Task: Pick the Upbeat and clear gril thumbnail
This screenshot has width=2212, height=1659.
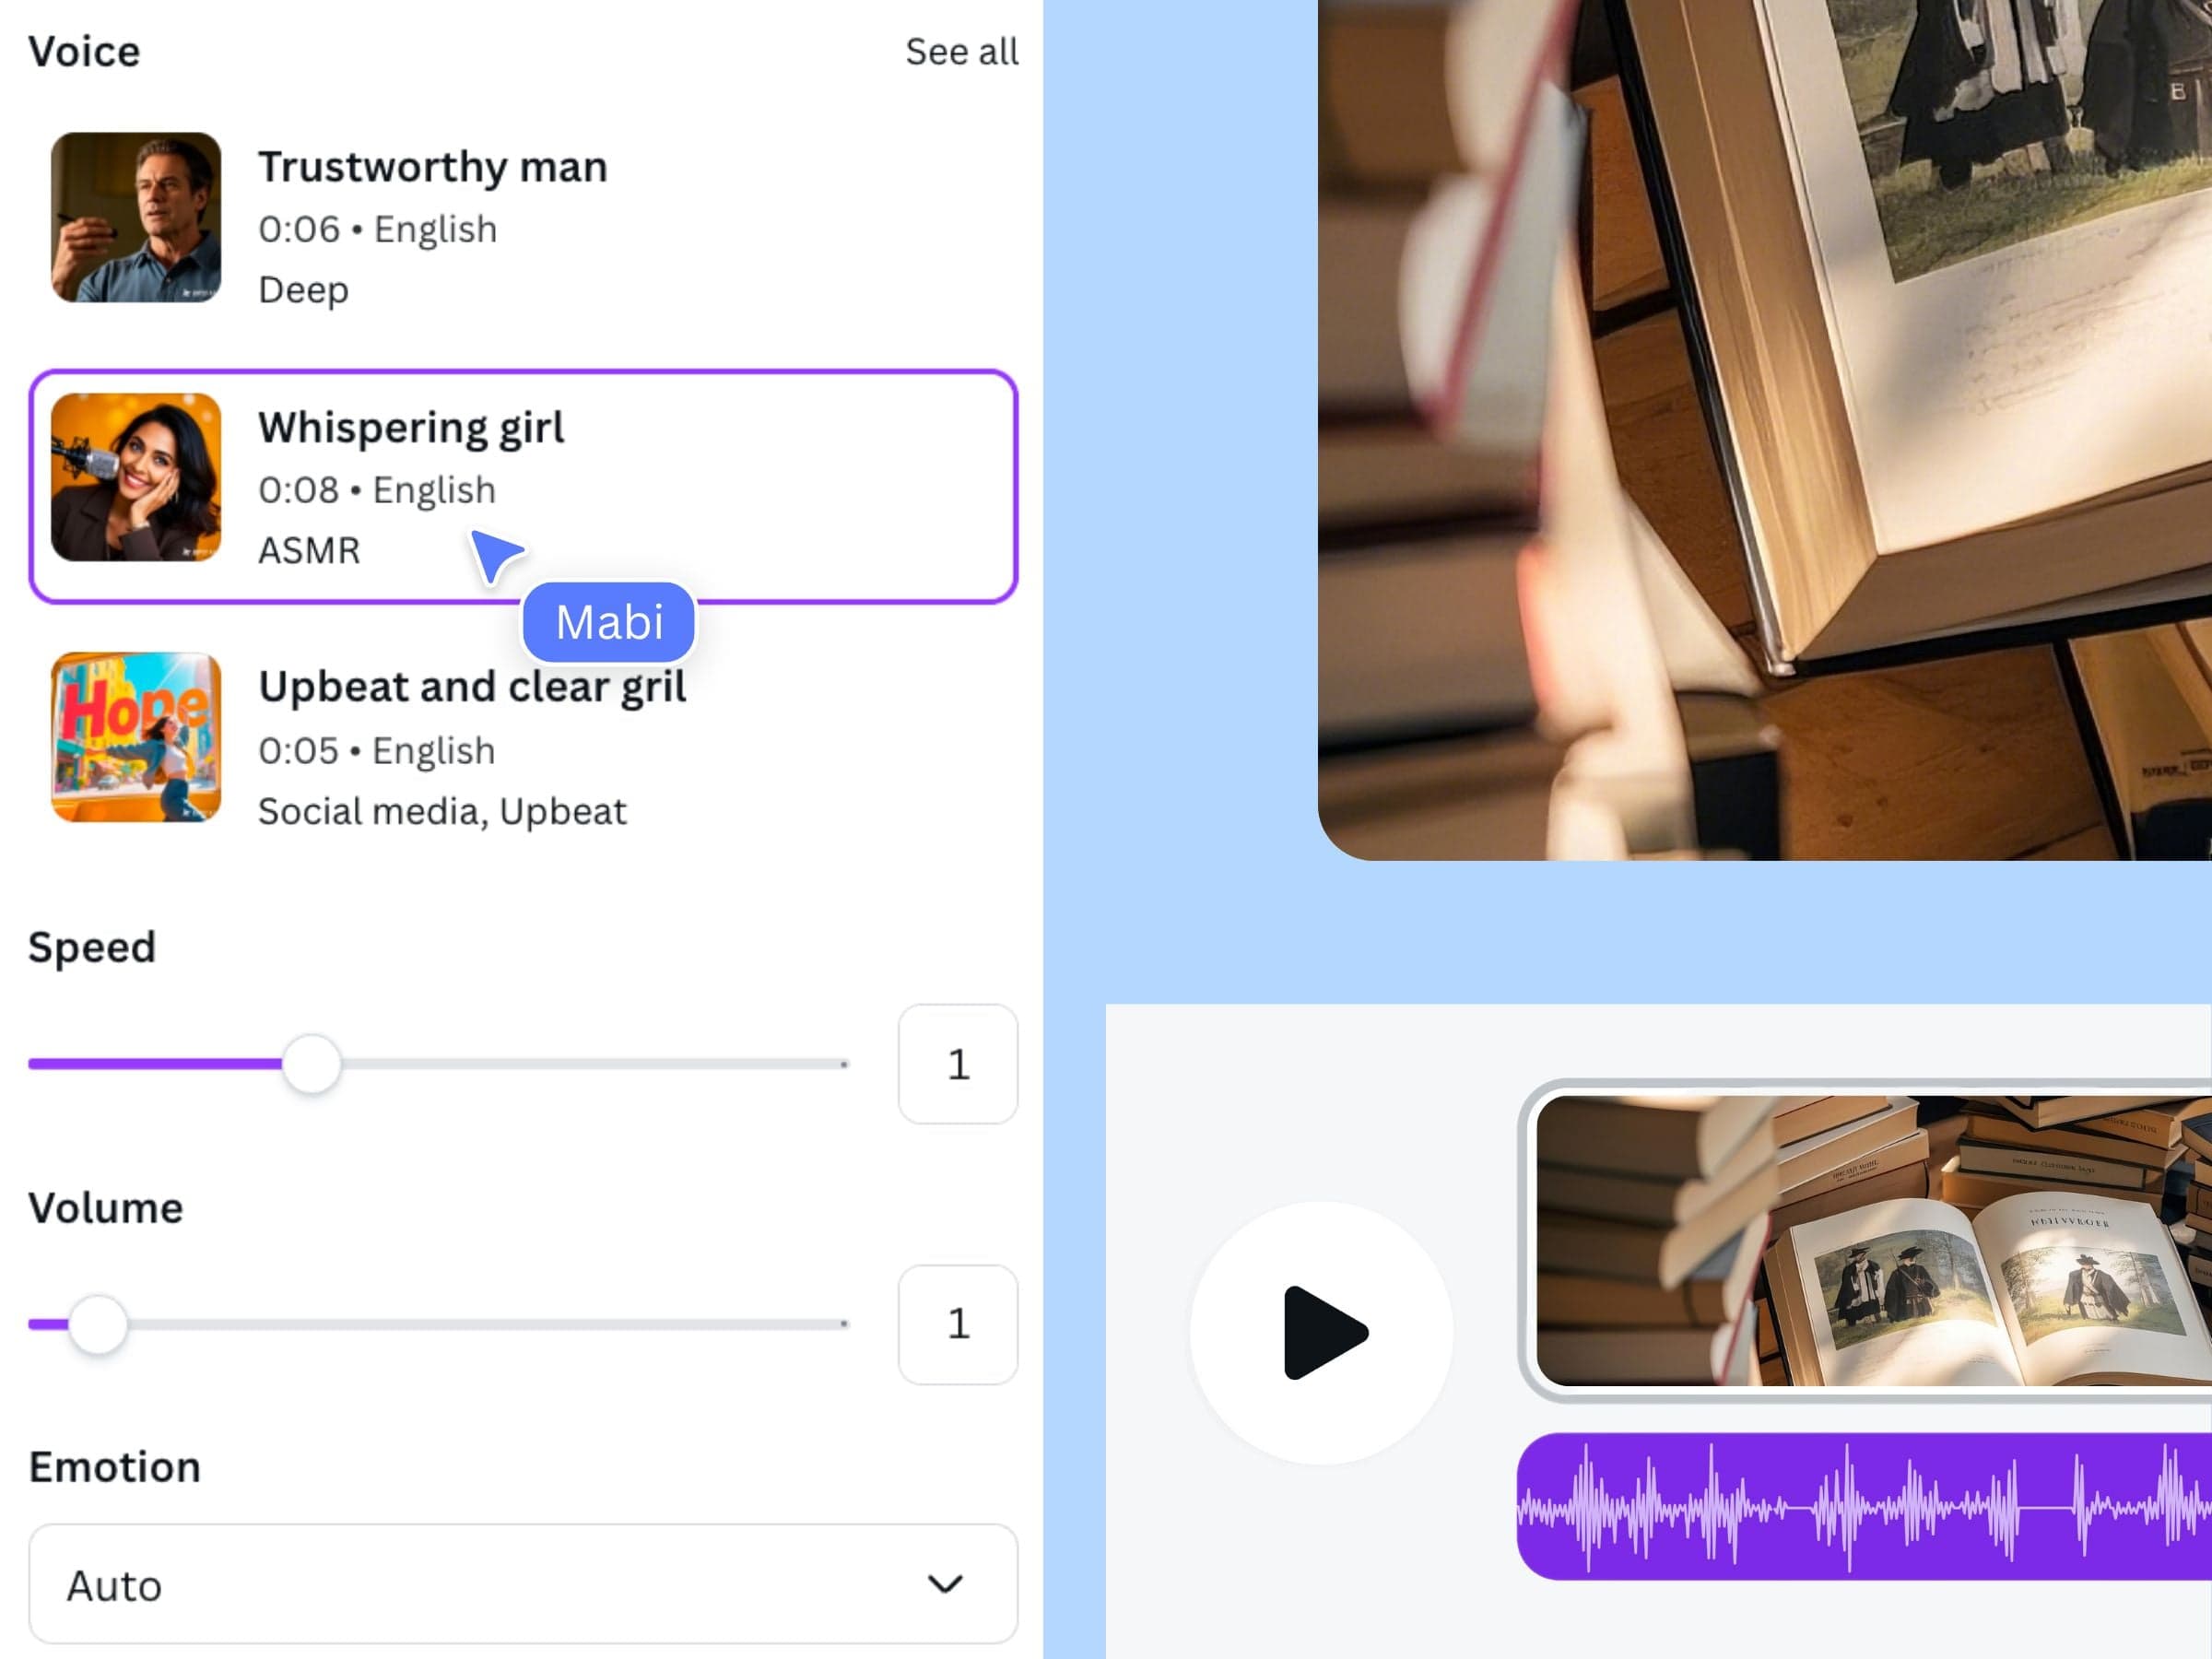Action: point(136,737)
